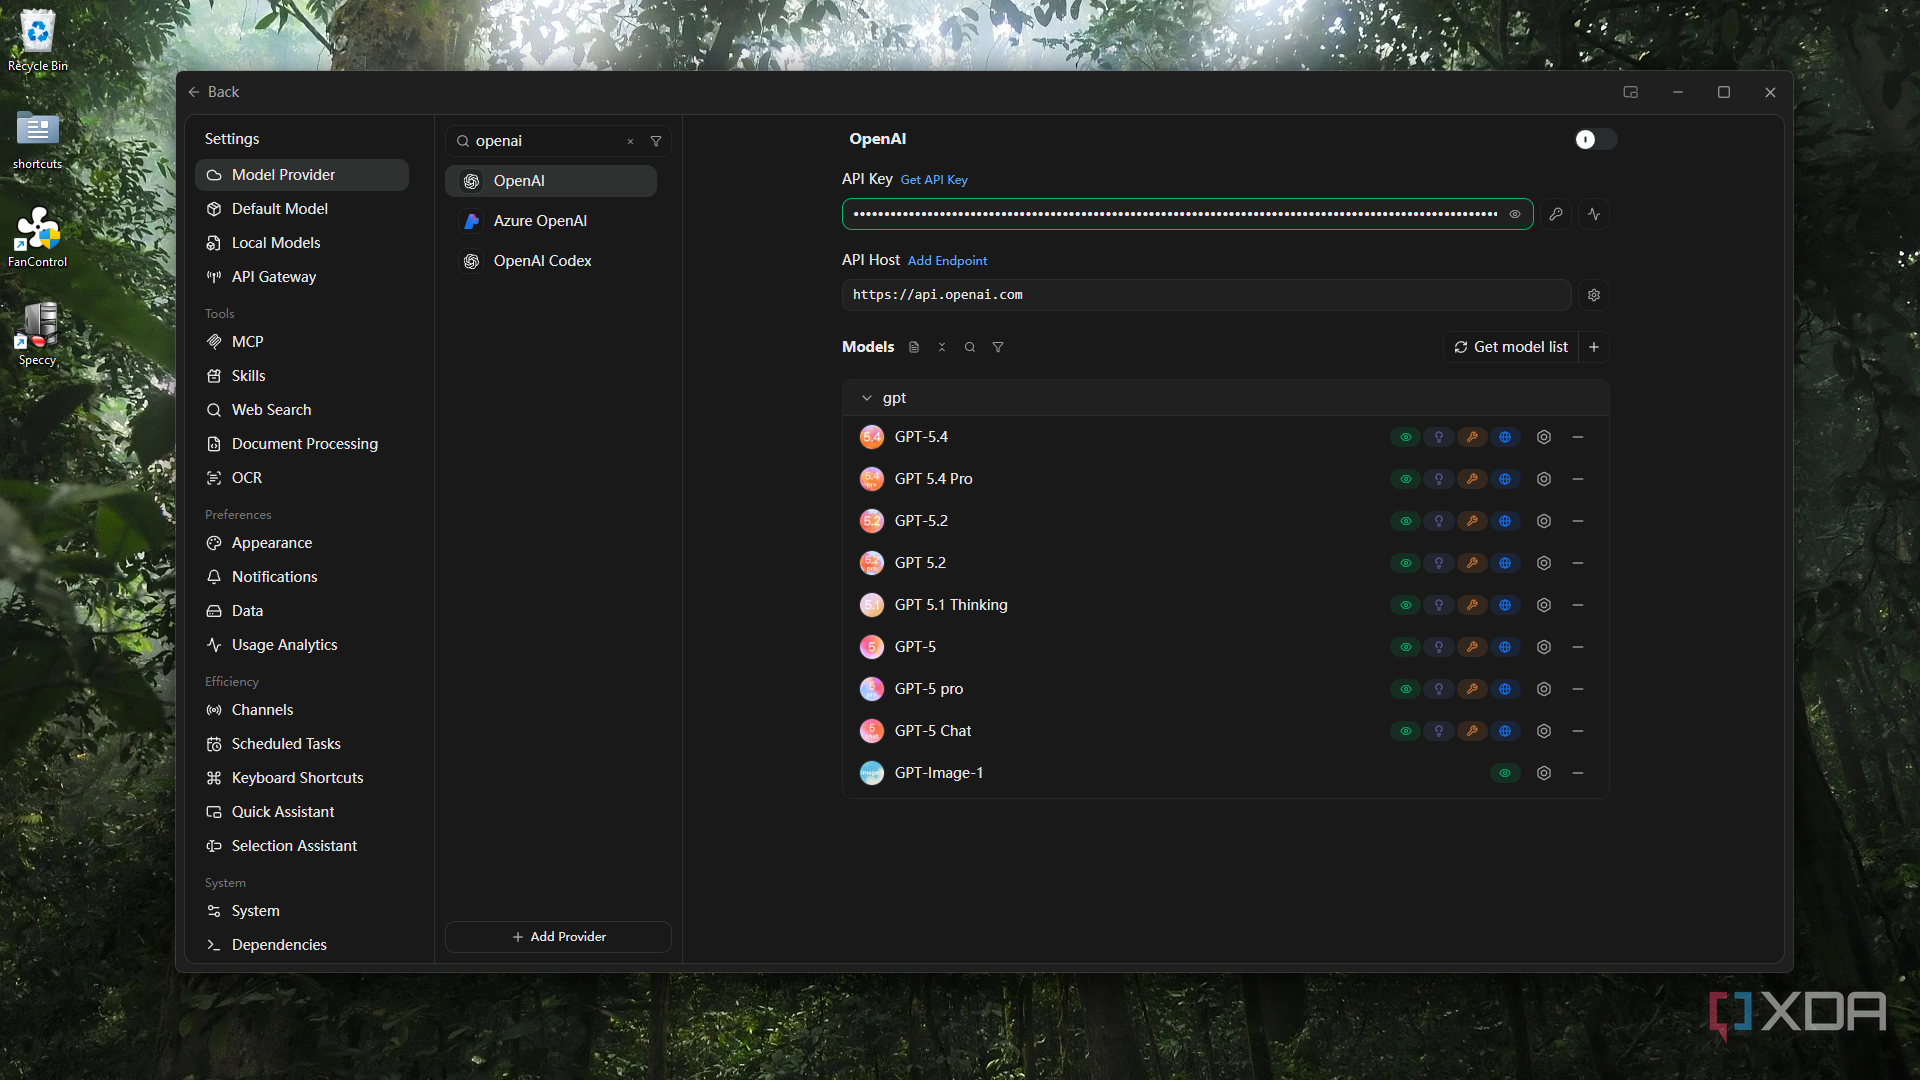Image resolution: width=1920 pixels, height=1080 pixels.
Task: Open Usage Analytics page
Action: 302,645
